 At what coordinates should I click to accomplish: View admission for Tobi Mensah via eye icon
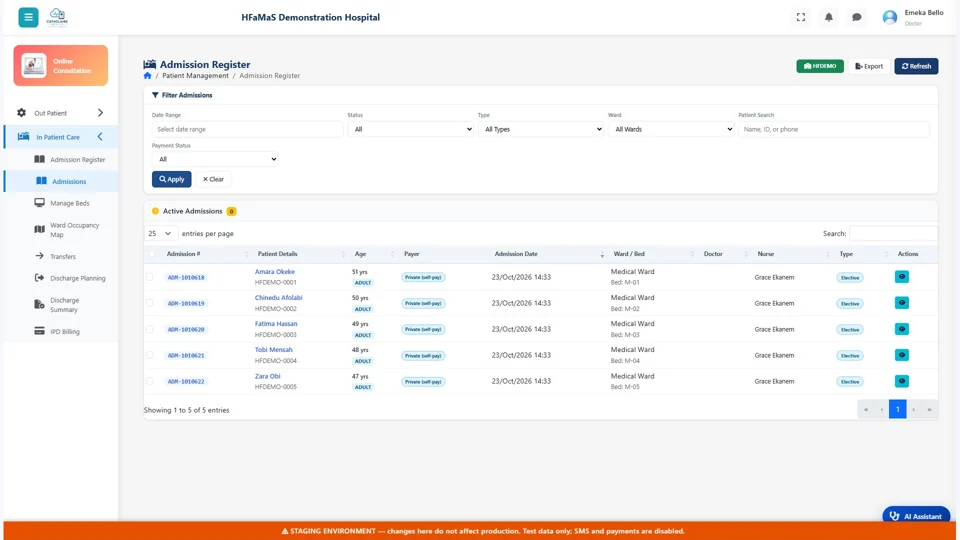point(901,355)
